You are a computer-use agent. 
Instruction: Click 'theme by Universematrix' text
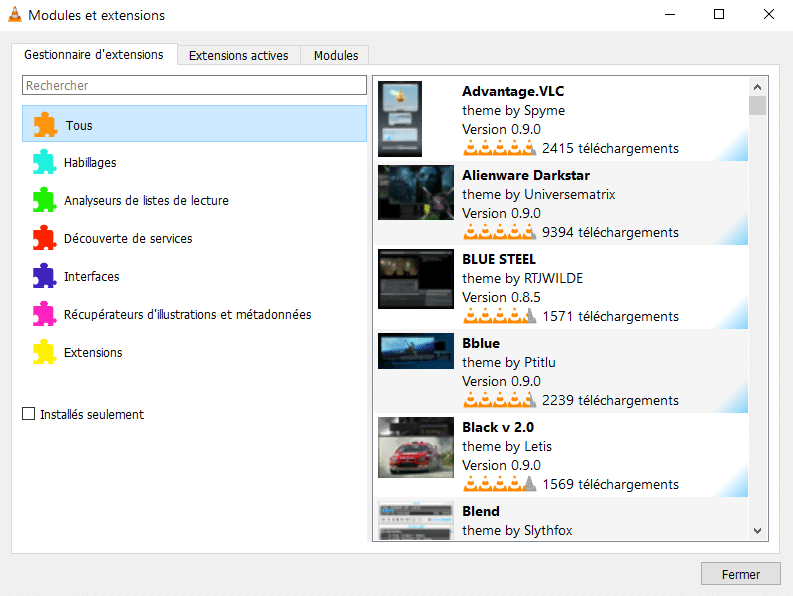539,194
